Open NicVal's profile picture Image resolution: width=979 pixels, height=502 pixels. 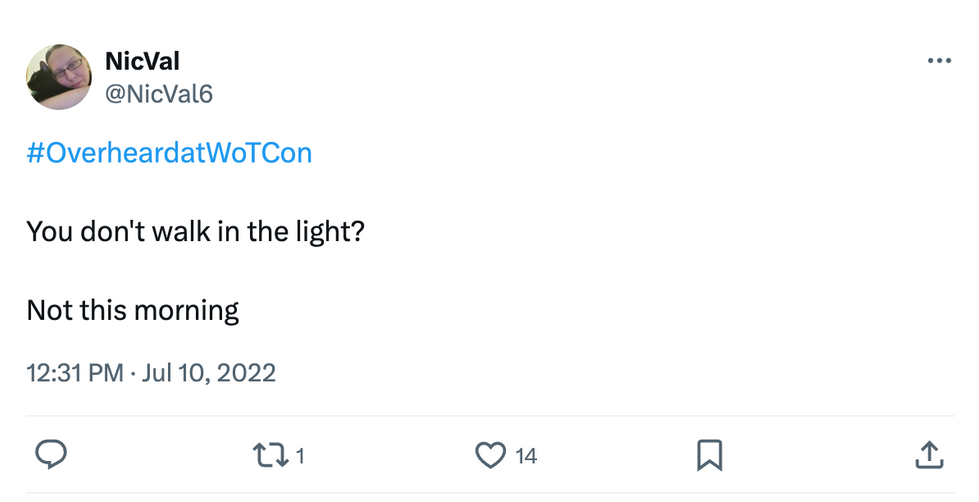click(60, 77)
